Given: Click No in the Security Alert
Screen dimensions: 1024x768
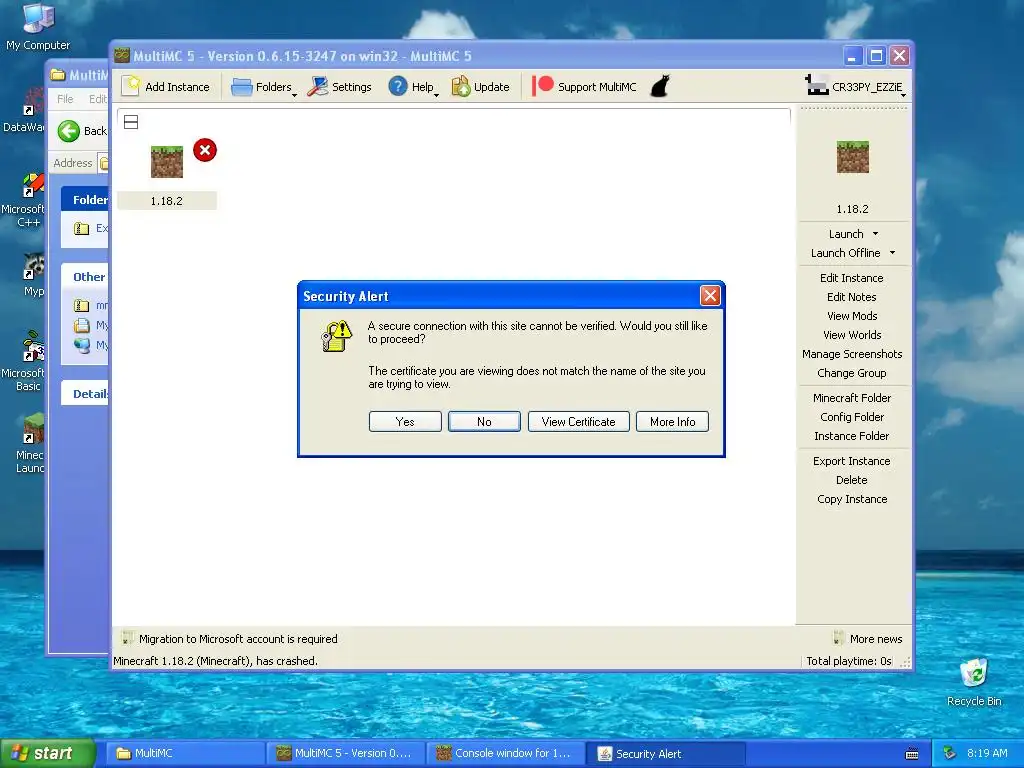Looking at the screenshot, I should pyautogui.click(x=484, y=421).
